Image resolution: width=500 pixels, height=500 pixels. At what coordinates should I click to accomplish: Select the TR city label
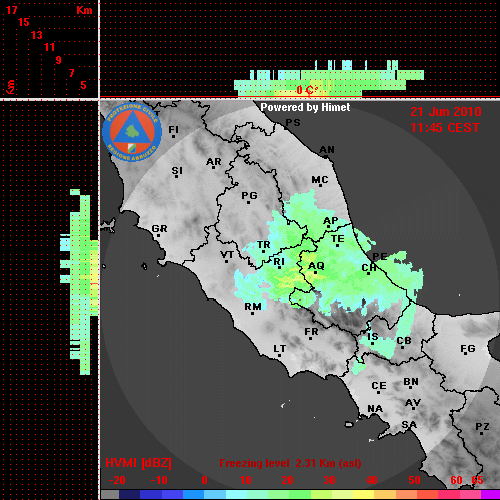click(263, 245)
